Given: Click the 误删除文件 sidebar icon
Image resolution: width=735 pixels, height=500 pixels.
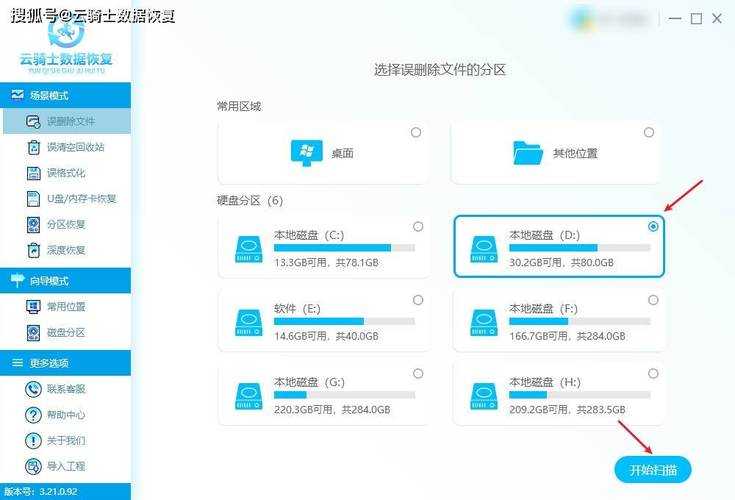Looking at the screenshot, I should click(33, 122).
